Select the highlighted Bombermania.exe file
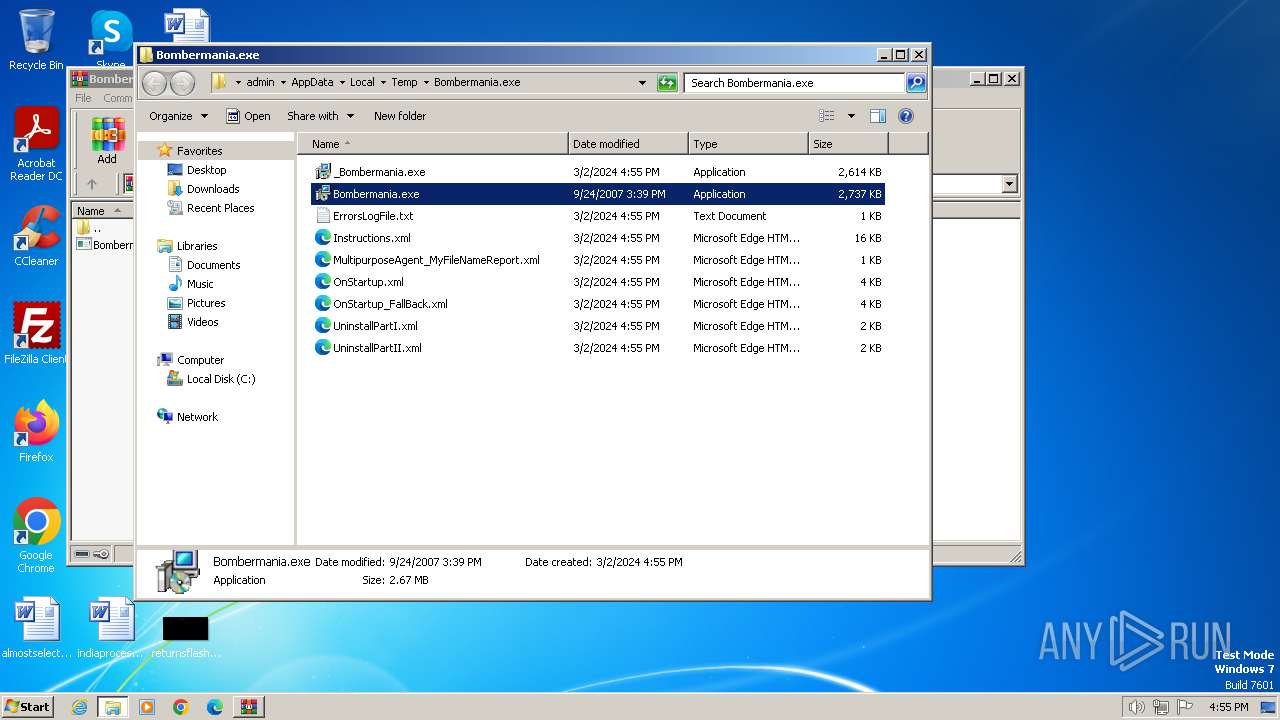The image size is (1280, 720). 598,194
